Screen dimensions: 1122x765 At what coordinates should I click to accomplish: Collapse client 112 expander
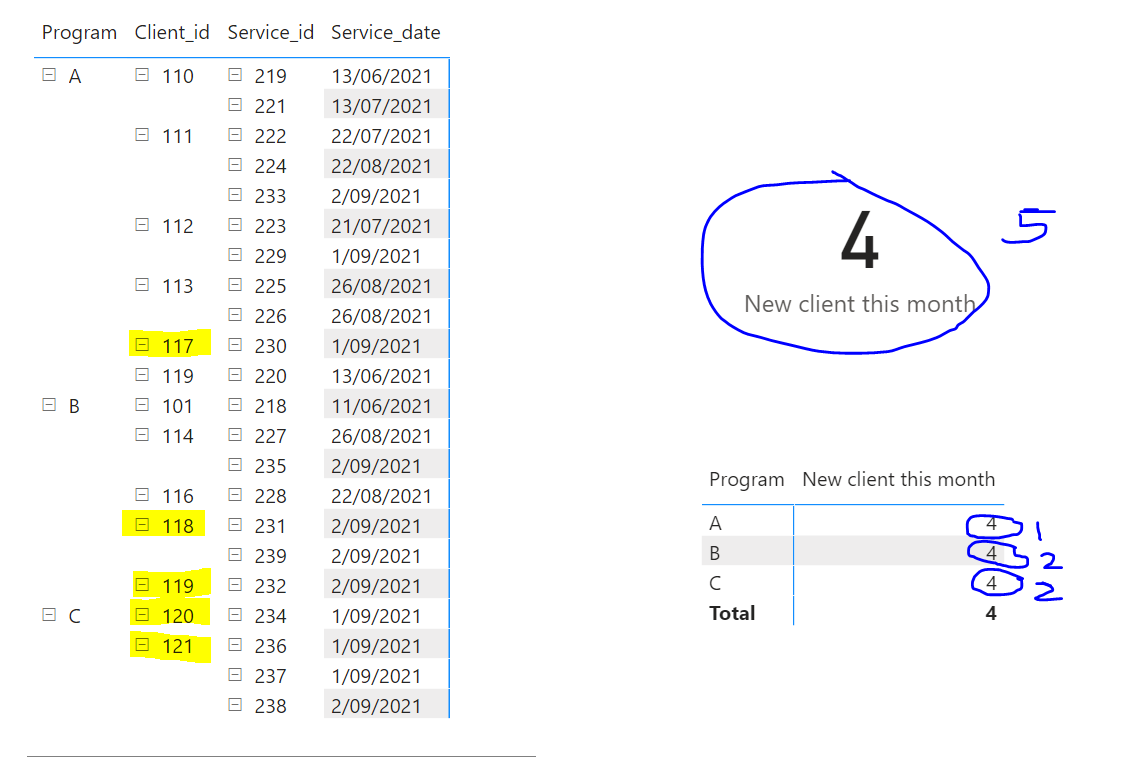point(142,225)
